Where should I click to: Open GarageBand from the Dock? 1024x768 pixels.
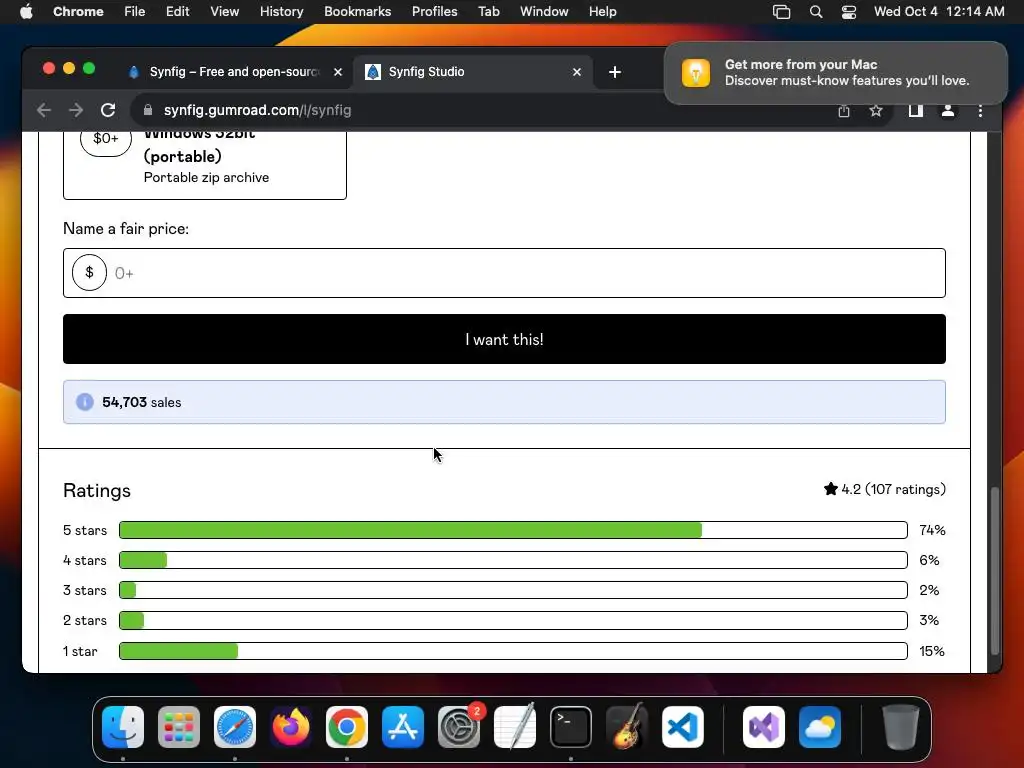coord(627,726)
